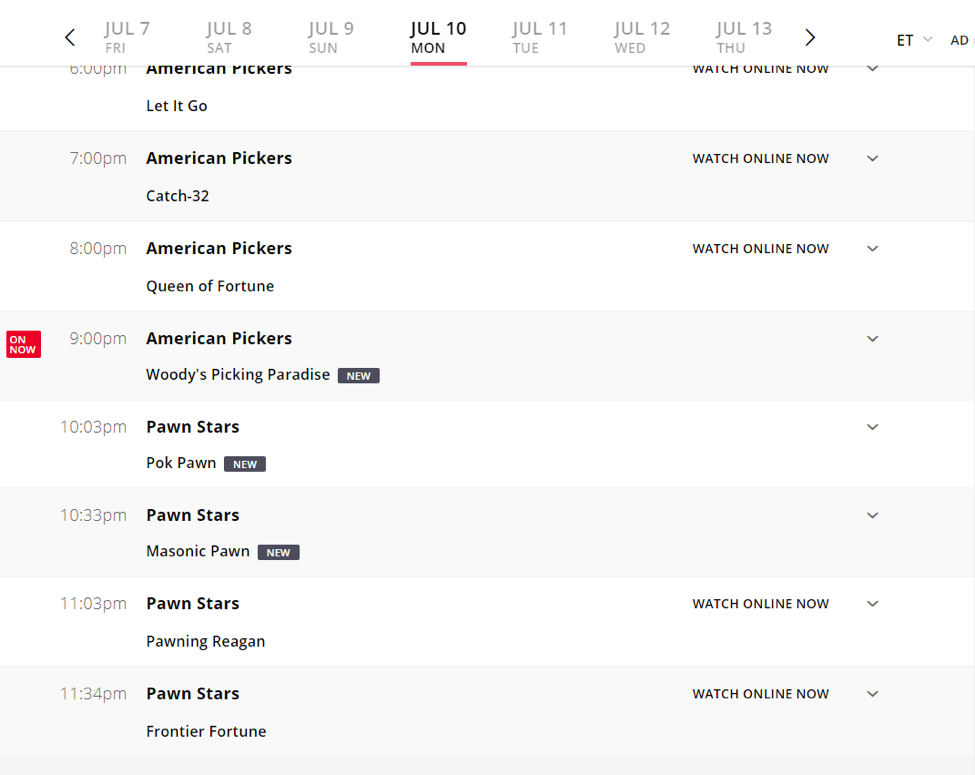Image resolution: width=975 pixels, height=775 pixels.
Task: Open American Pickers title at 8:00pm
Action: pos(219,249)
